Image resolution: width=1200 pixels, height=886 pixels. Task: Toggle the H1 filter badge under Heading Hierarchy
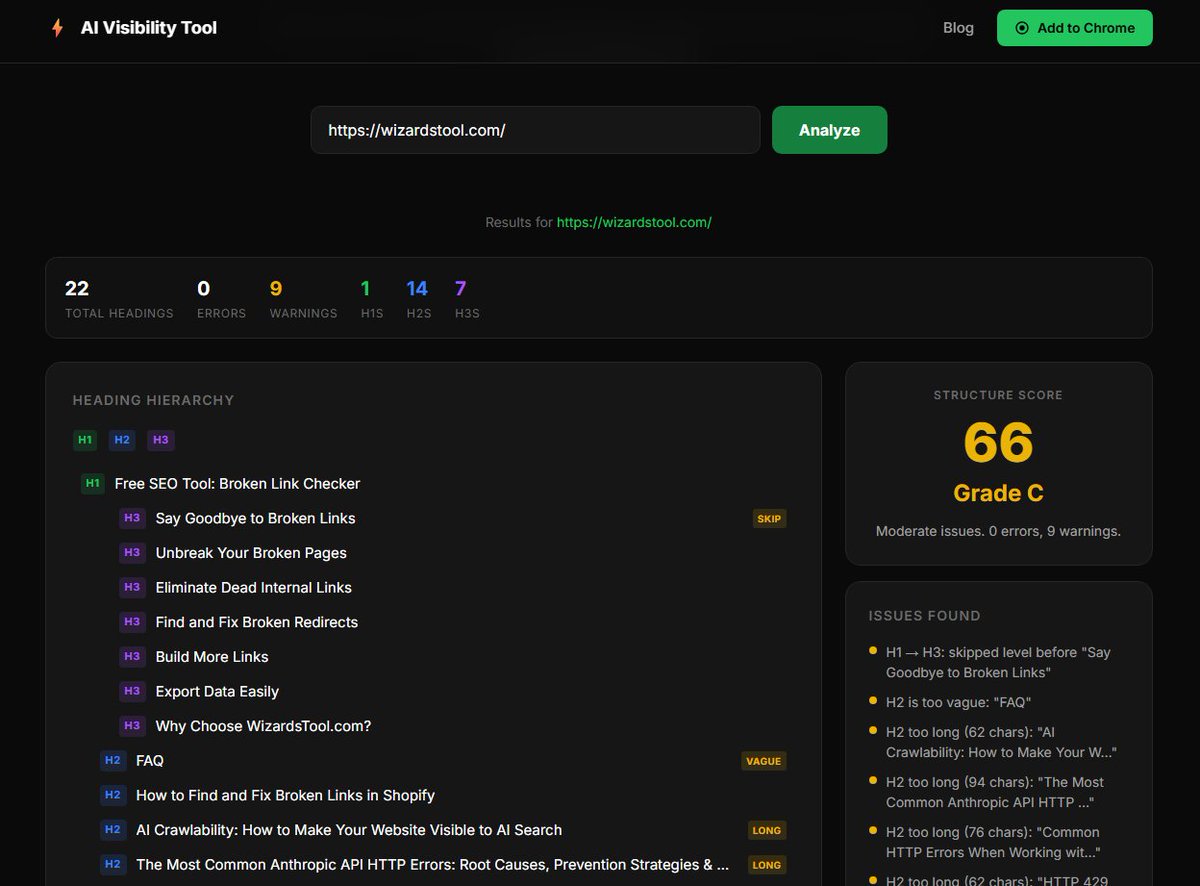86,440
